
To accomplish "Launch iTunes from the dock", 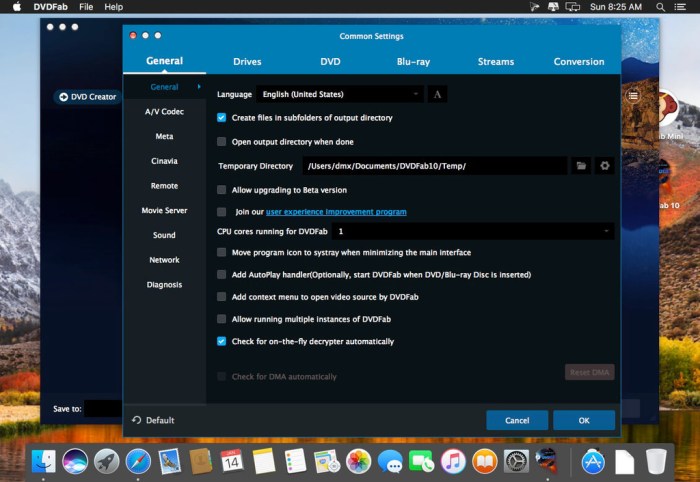I will 453,461.
